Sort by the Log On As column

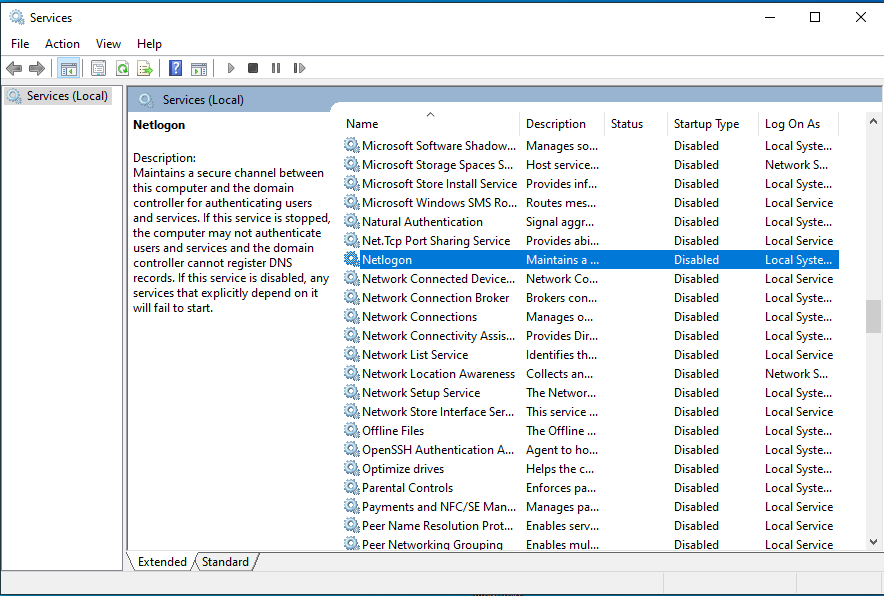click(x=792, y=124)
